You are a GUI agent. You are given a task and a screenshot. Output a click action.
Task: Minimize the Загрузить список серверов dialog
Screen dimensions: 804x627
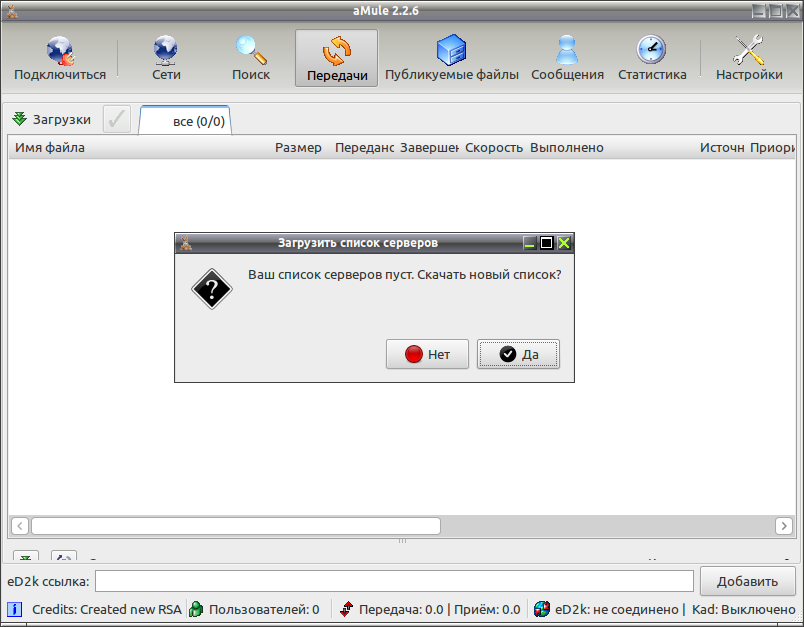point(530,243)
